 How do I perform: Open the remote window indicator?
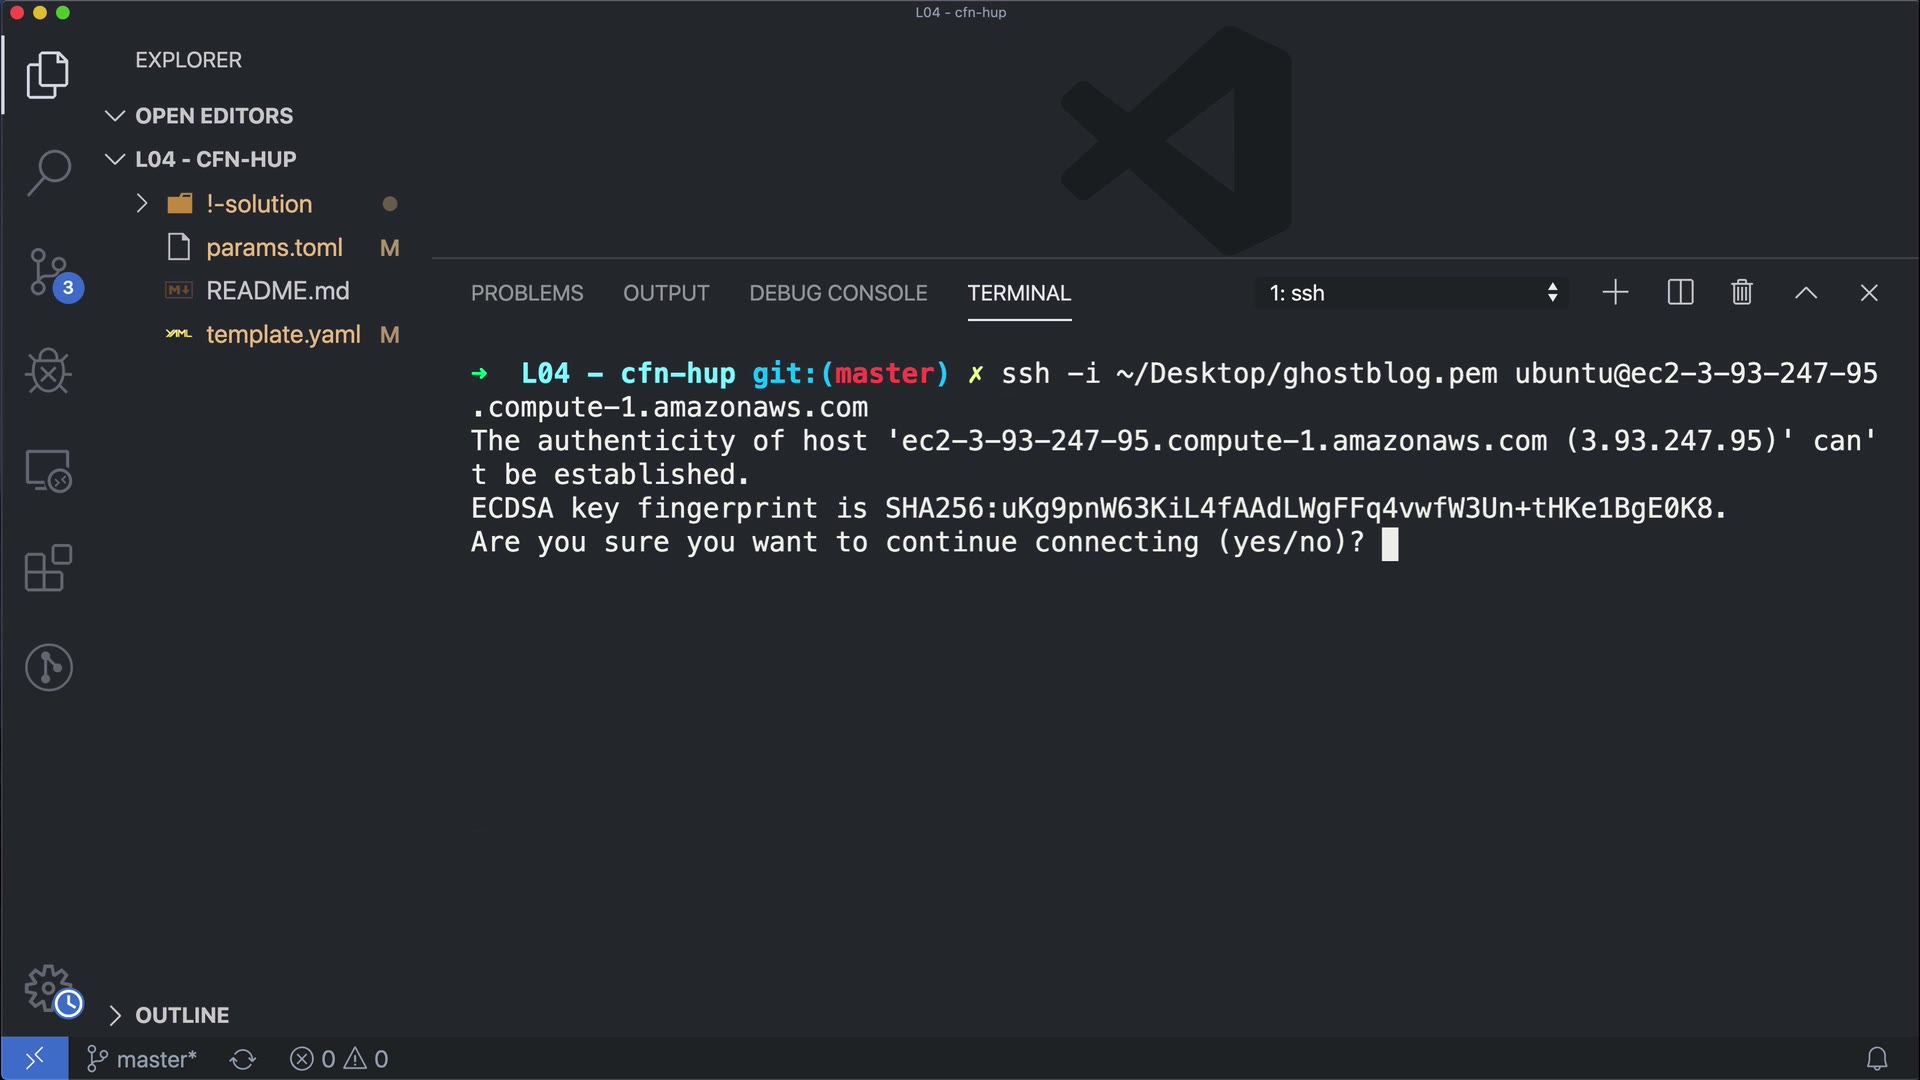click(x=34, y=1059)
